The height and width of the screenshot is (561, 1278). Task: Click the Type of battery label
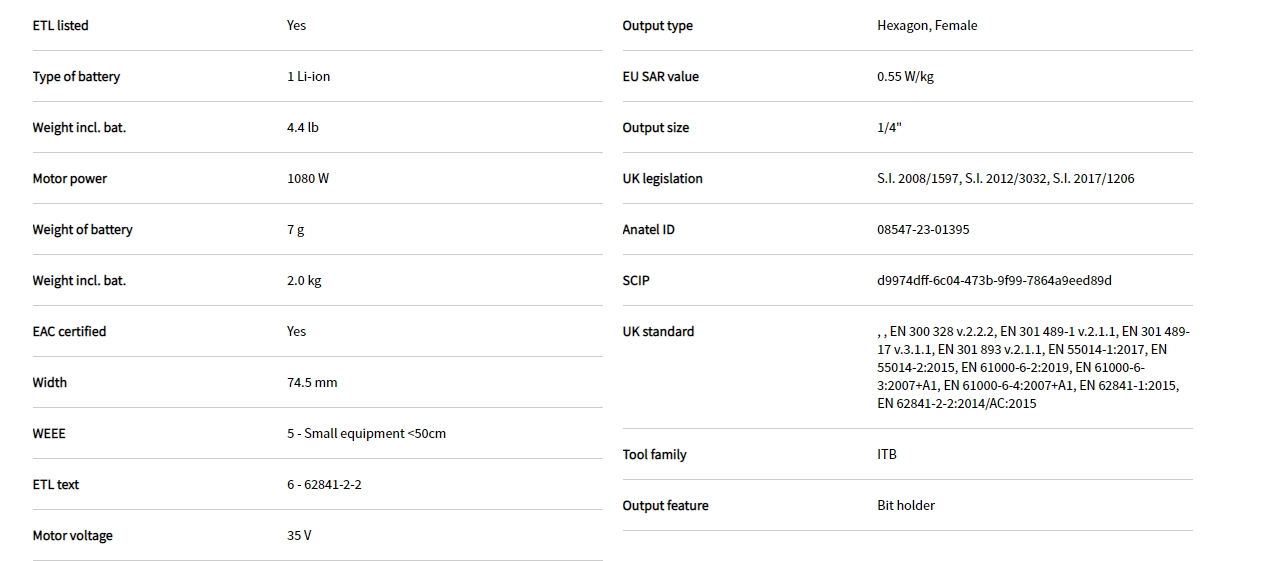coord(76,77)
